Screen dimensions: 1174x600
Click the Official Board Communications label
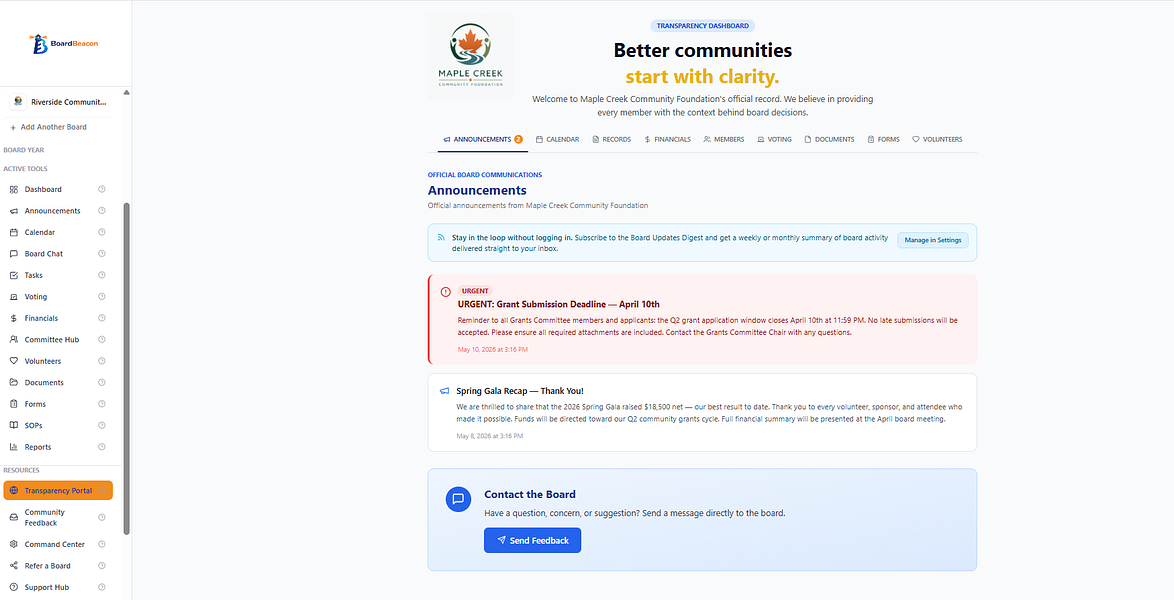pyautogui.click(x=484, y=175)
